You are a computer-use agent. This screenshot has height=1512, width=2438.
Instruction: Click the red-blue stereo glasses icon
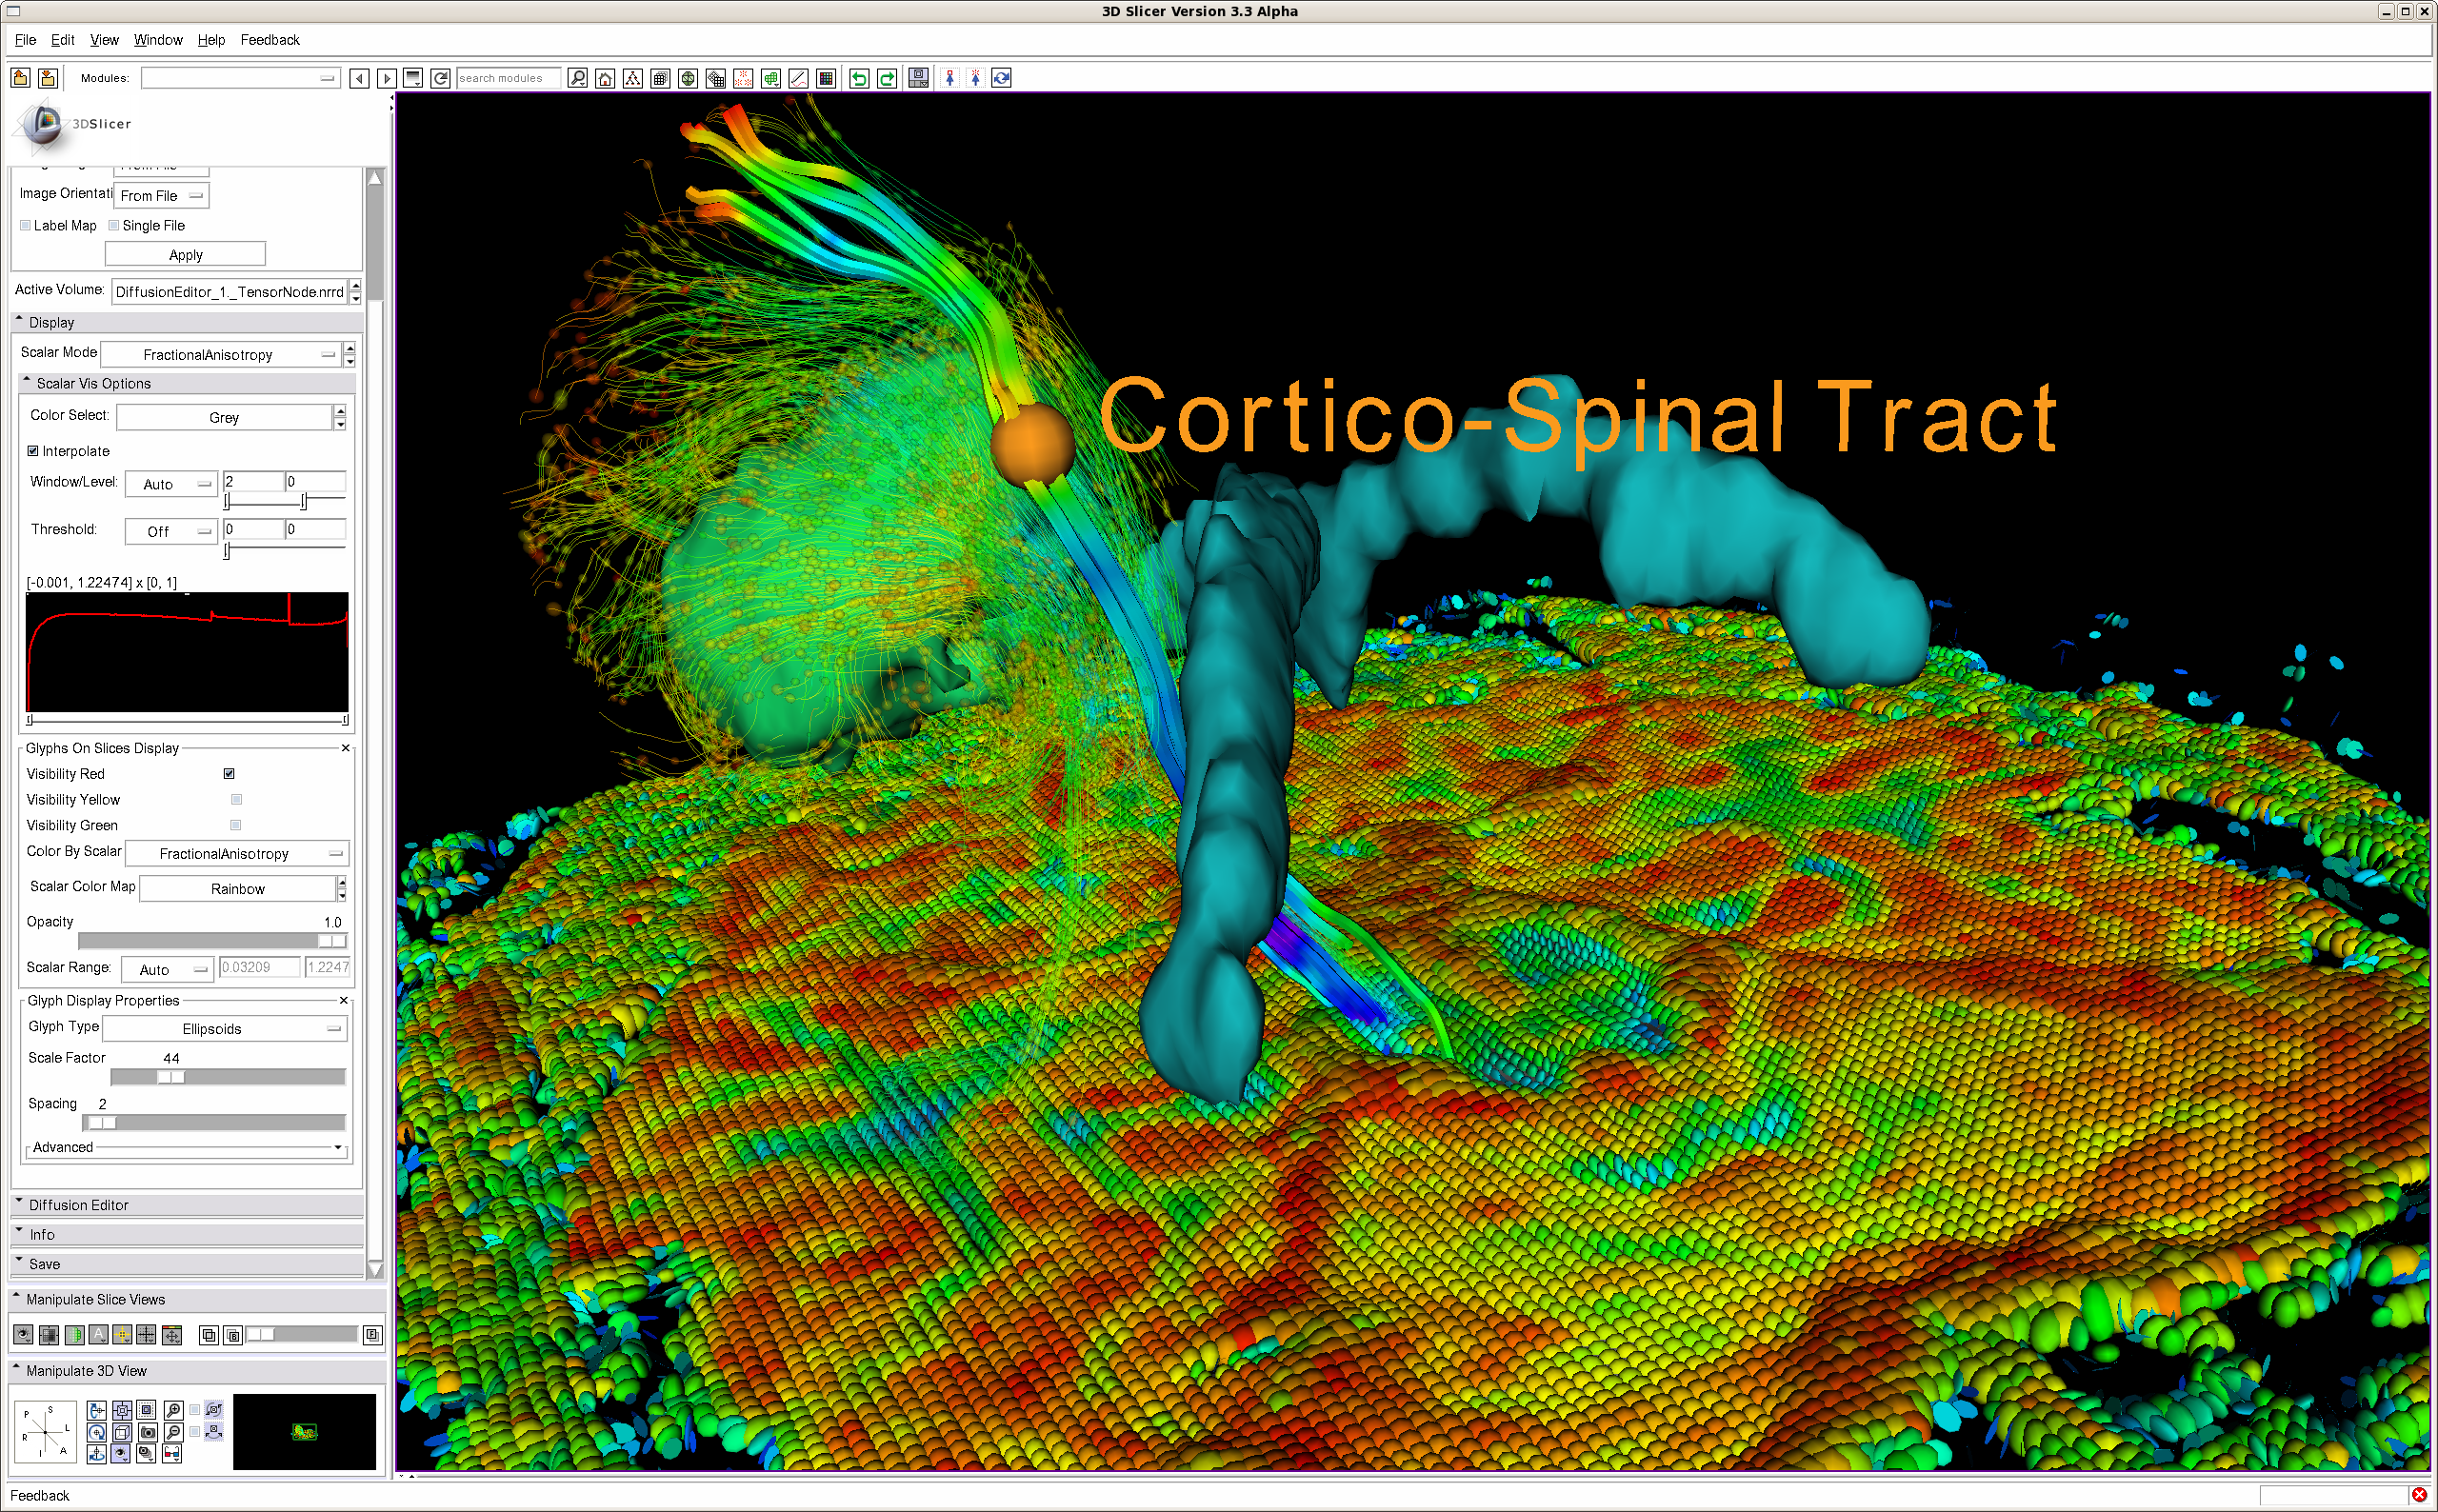pyautogui.click(x=172, y=1454)
